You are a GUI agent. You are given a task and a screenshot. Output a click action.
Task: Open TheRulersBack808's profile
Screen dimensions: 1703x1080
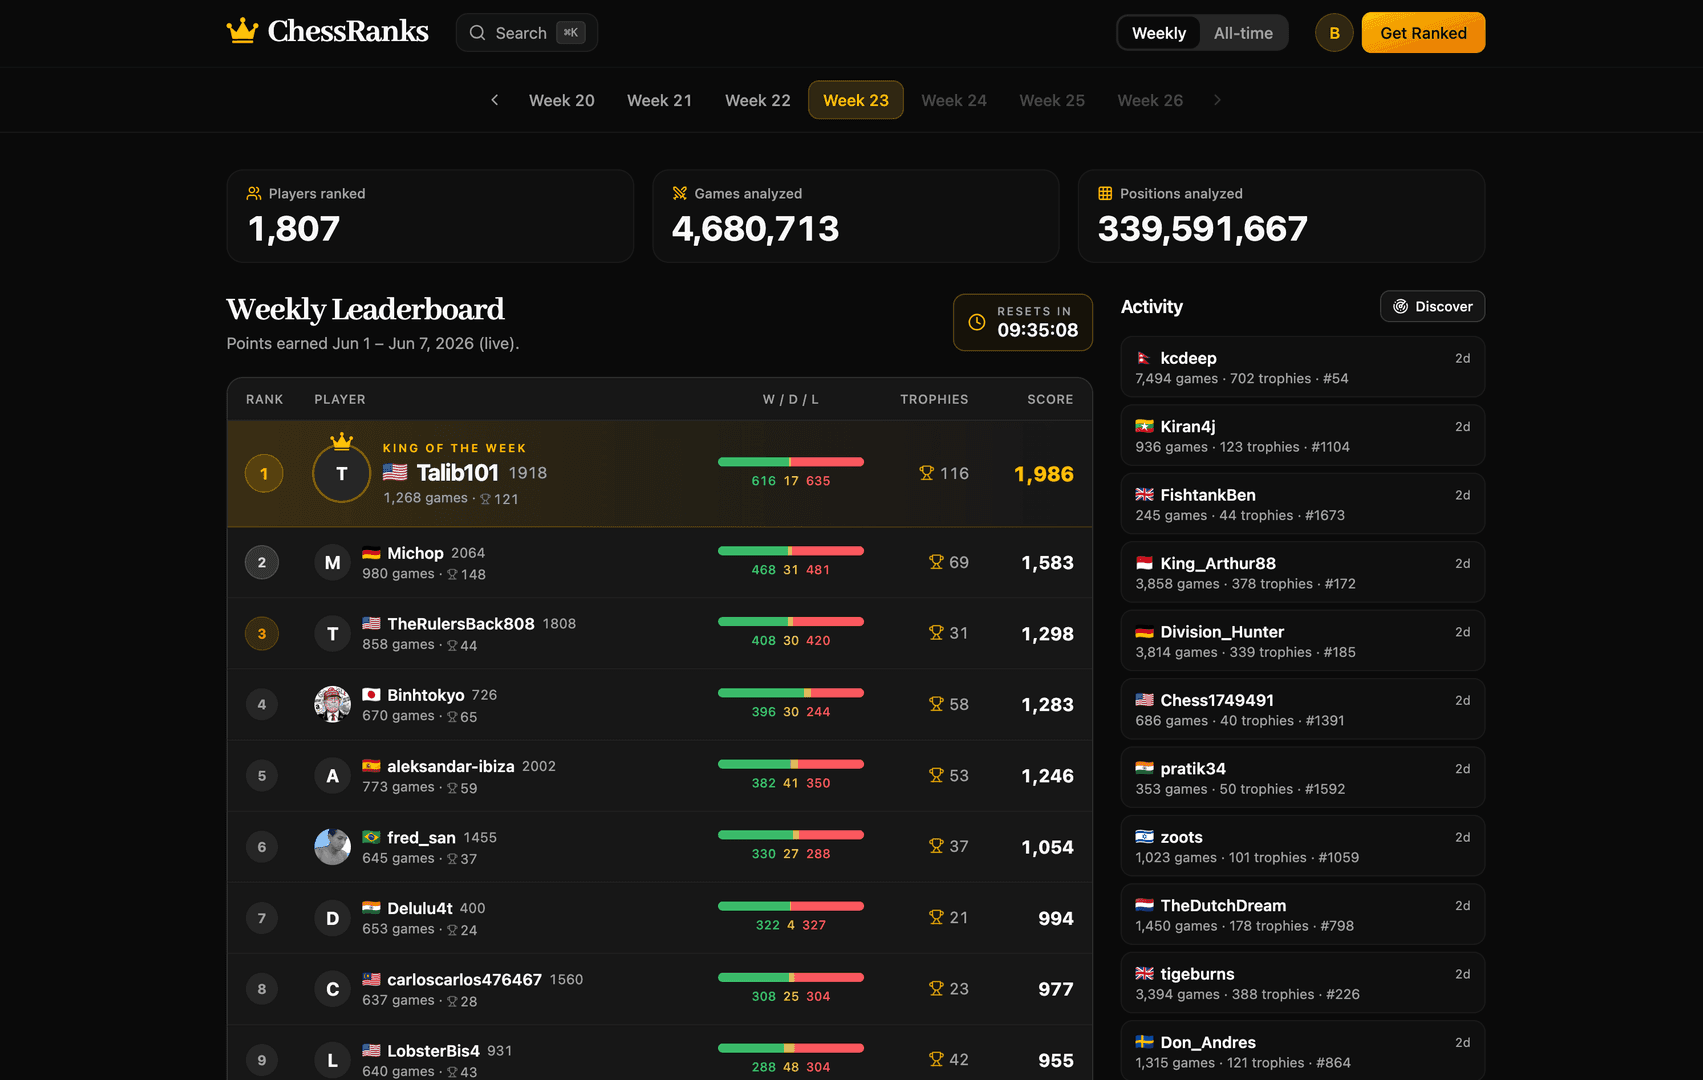click(x=461, y=624)
